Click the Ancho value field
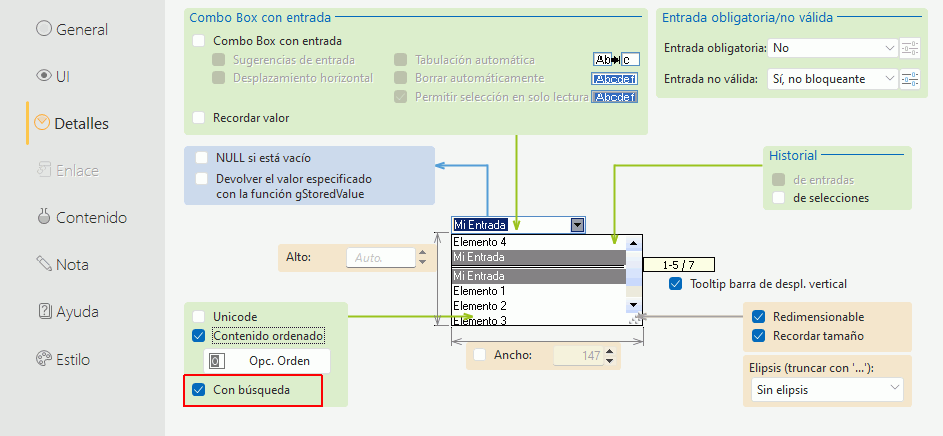The height and width of the screenshot is (436, 943). tap(578, 355)
